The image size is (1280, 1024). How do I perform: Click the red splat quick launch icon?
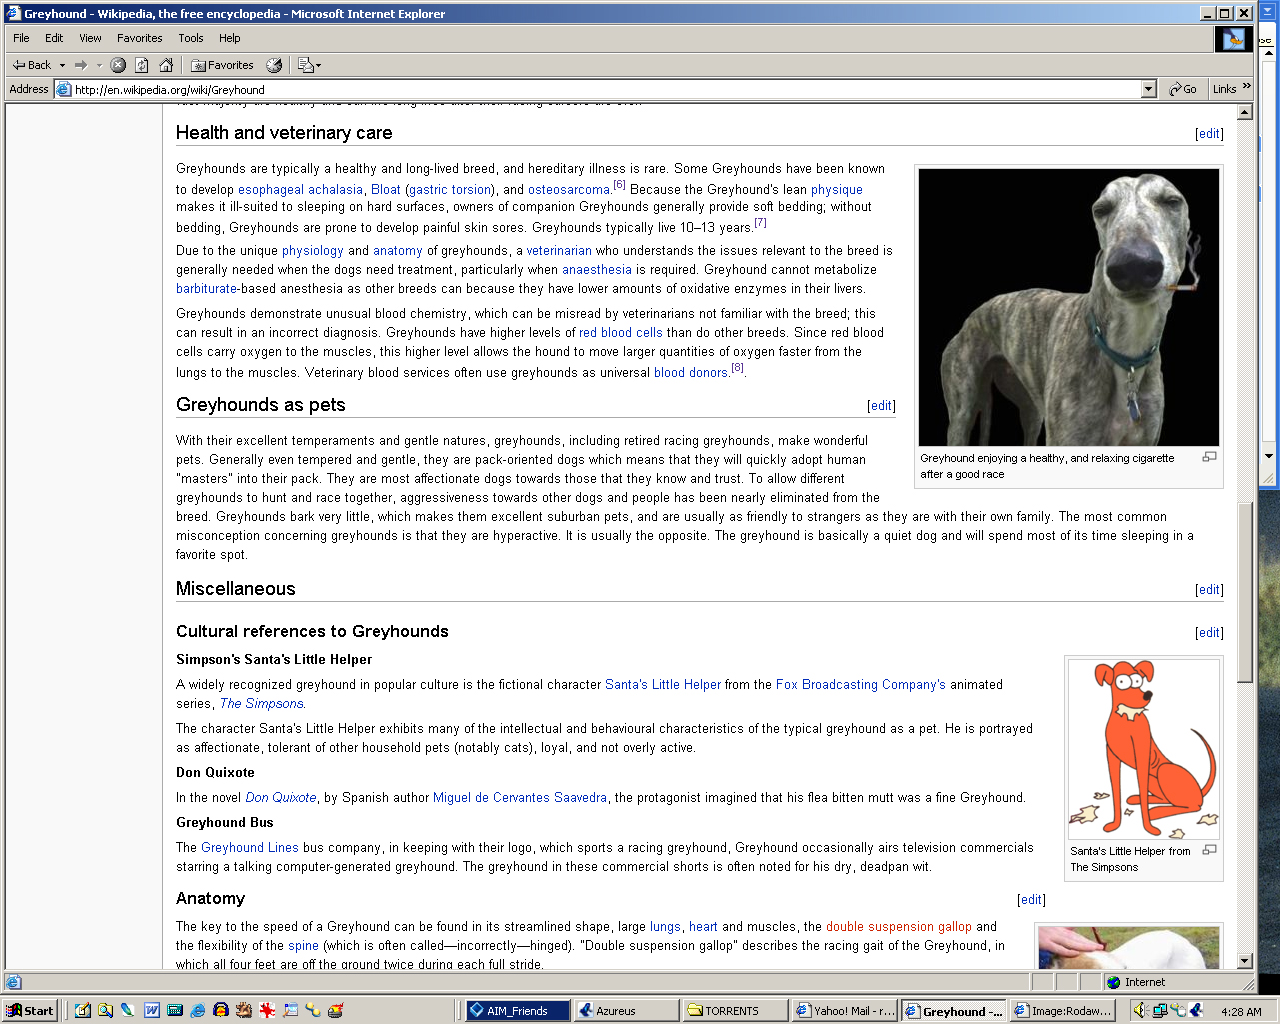click(x=267, y=1010)
